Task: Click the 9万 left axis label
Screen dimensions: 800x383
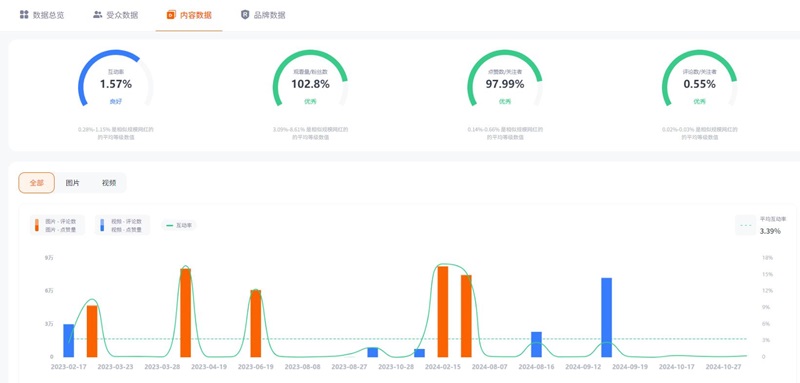Action: [49, 258]
